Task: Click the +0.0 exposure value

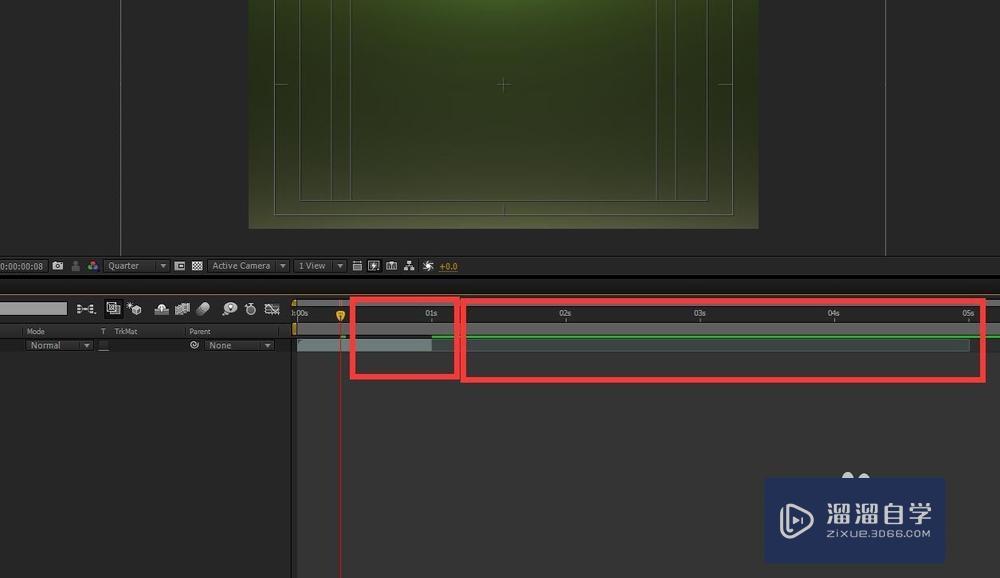Action: [448, 267]
